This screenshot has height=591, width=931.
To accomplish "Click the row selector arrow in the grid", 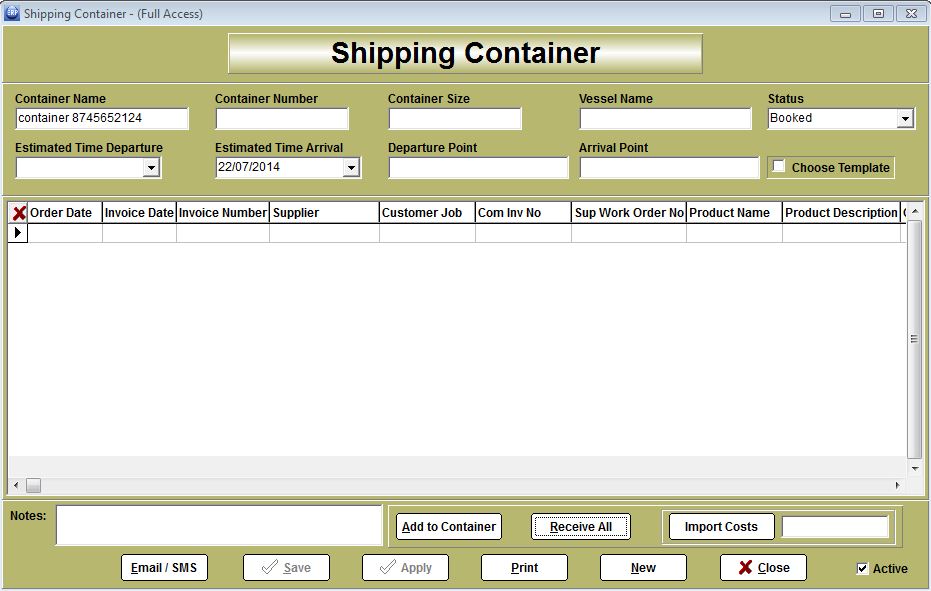I will pyautogui.click(x=18, y=232).
